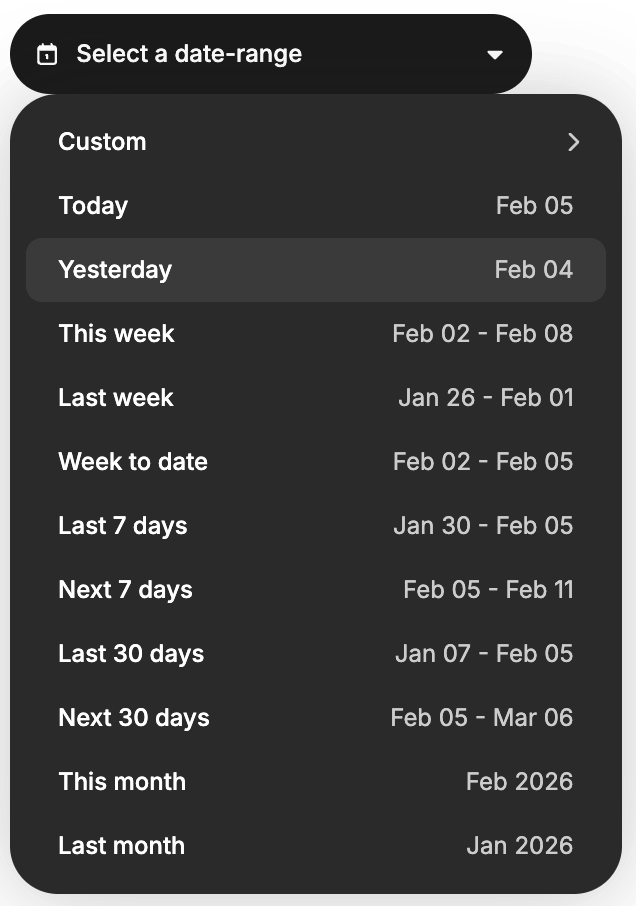
Task: Select the This month preset
Action: [x=122, y=782]
